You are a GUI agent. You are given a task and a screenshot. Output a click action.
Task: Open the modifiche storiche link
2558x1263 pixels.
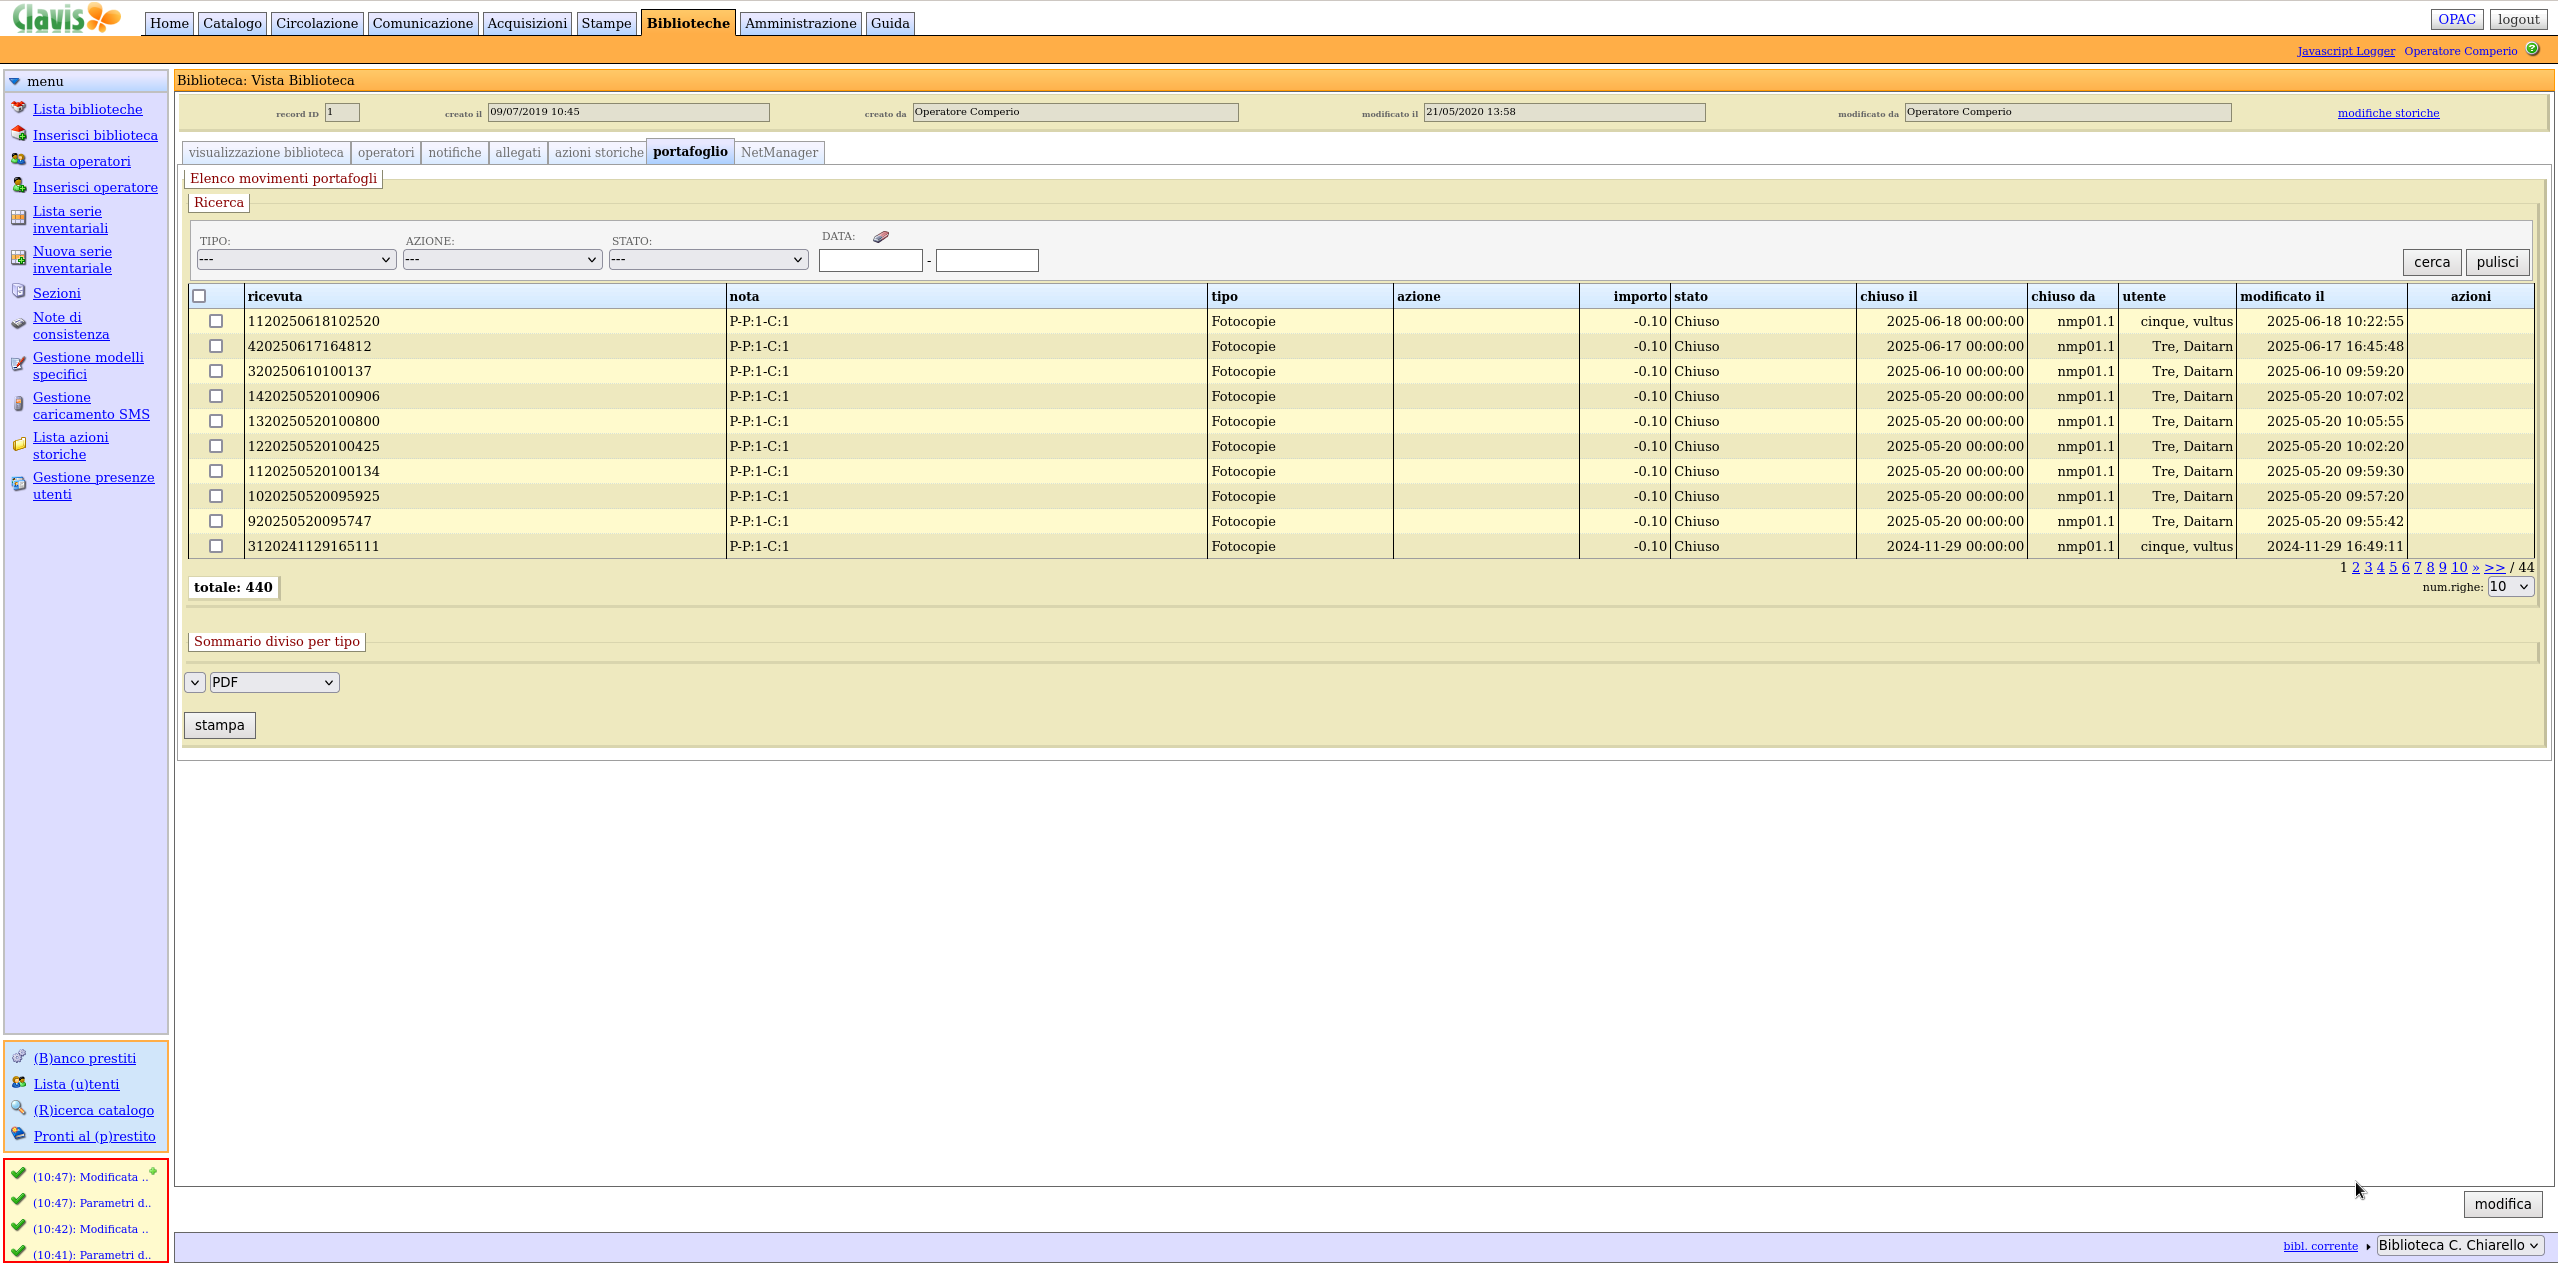[2387, 113]
